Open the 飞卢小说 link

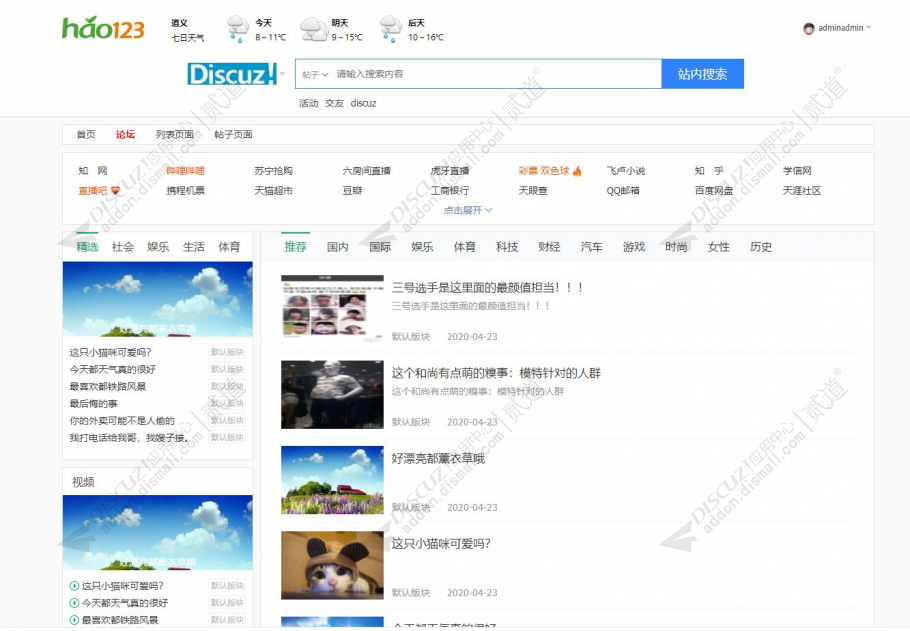pyautogui.click(x=626, y=171)
